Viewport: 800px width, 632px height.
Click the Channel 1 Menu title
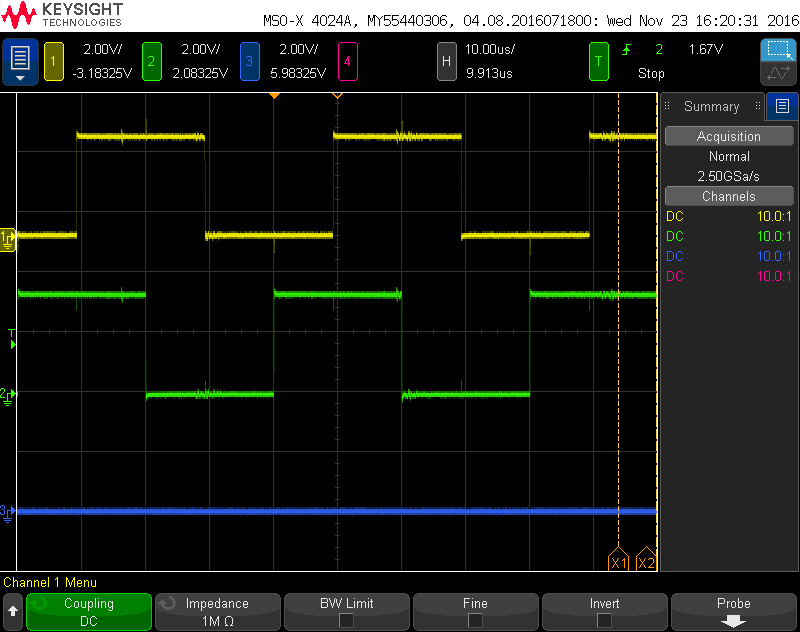coord(50,582)
